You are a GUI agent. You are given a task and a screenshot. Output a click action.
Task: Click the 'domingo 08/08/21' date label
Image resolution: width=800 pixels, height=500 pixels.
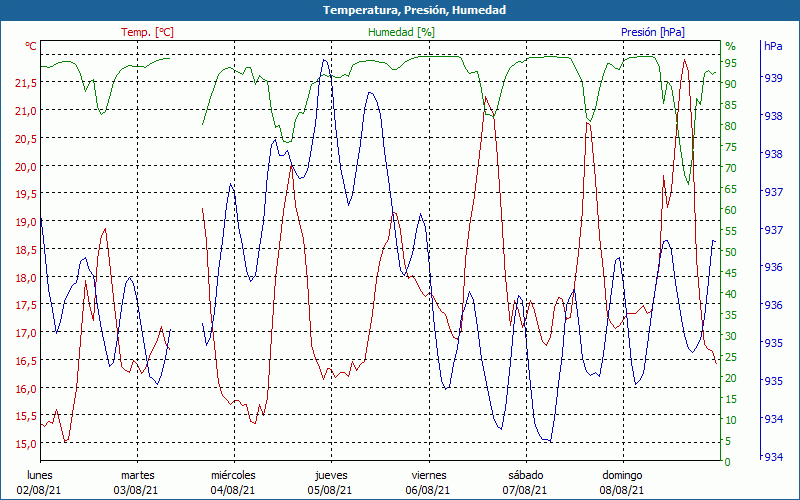click(622, 483)
